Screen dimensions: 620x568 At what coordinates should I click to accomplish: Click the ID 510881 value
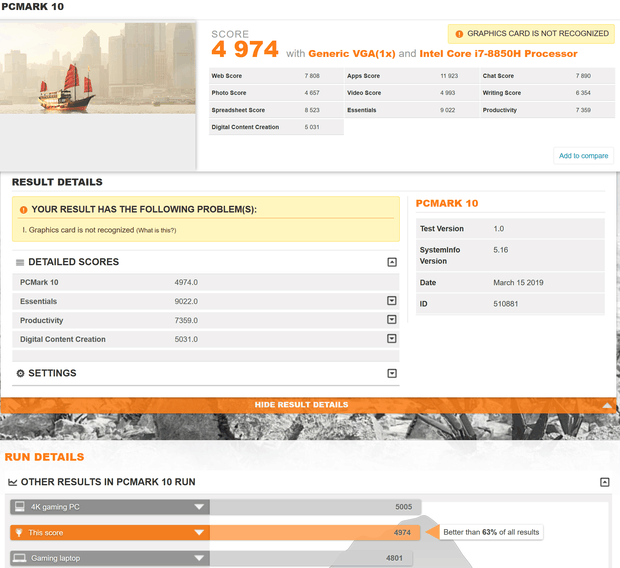506,304
